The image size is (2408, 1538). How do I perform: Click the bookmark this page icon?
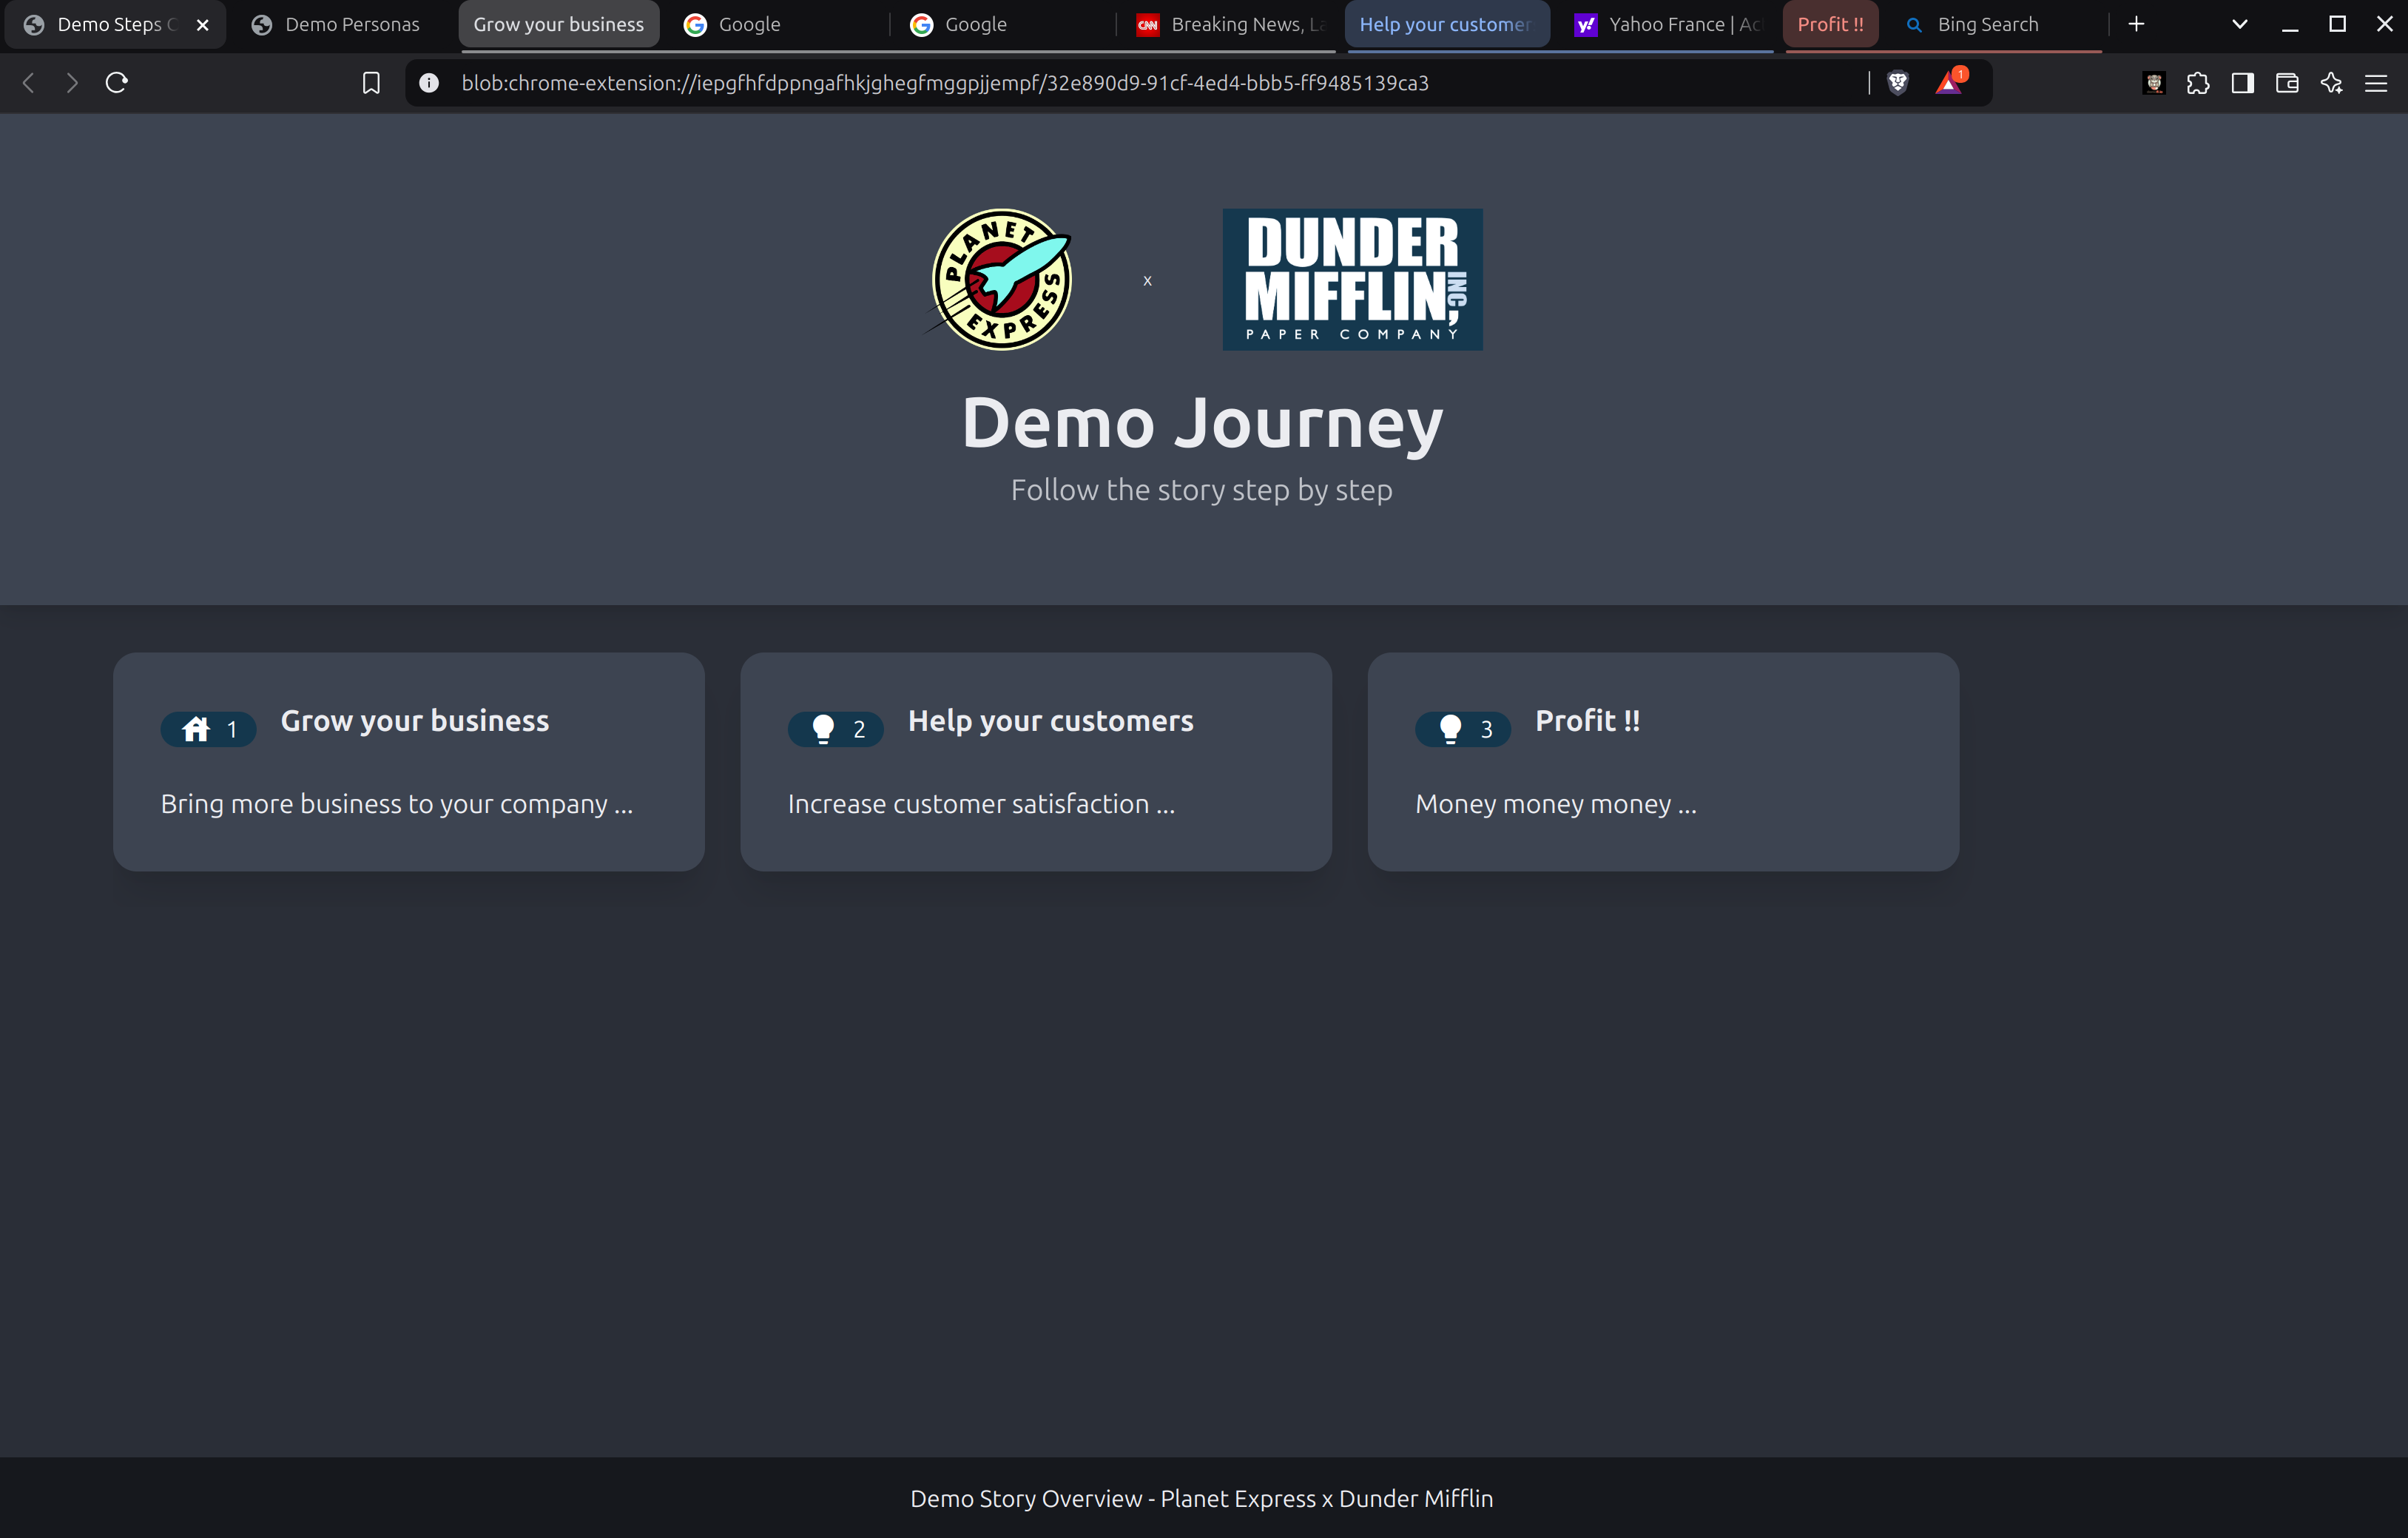[371, 83]
